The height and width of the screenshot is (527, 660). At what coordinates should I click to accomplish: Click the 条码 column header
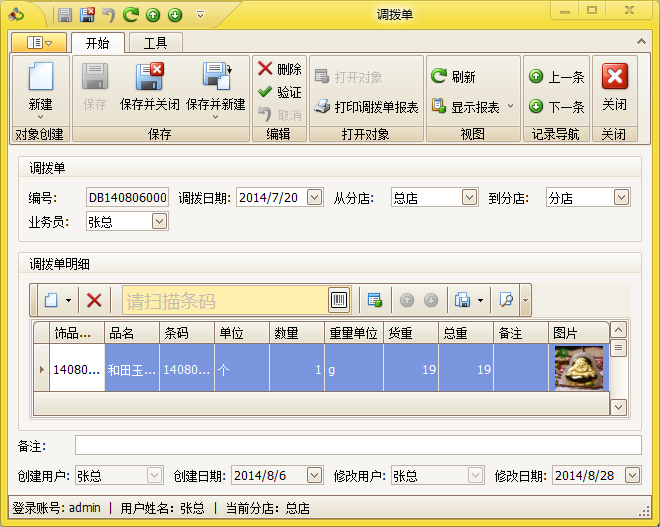(187, 333)
